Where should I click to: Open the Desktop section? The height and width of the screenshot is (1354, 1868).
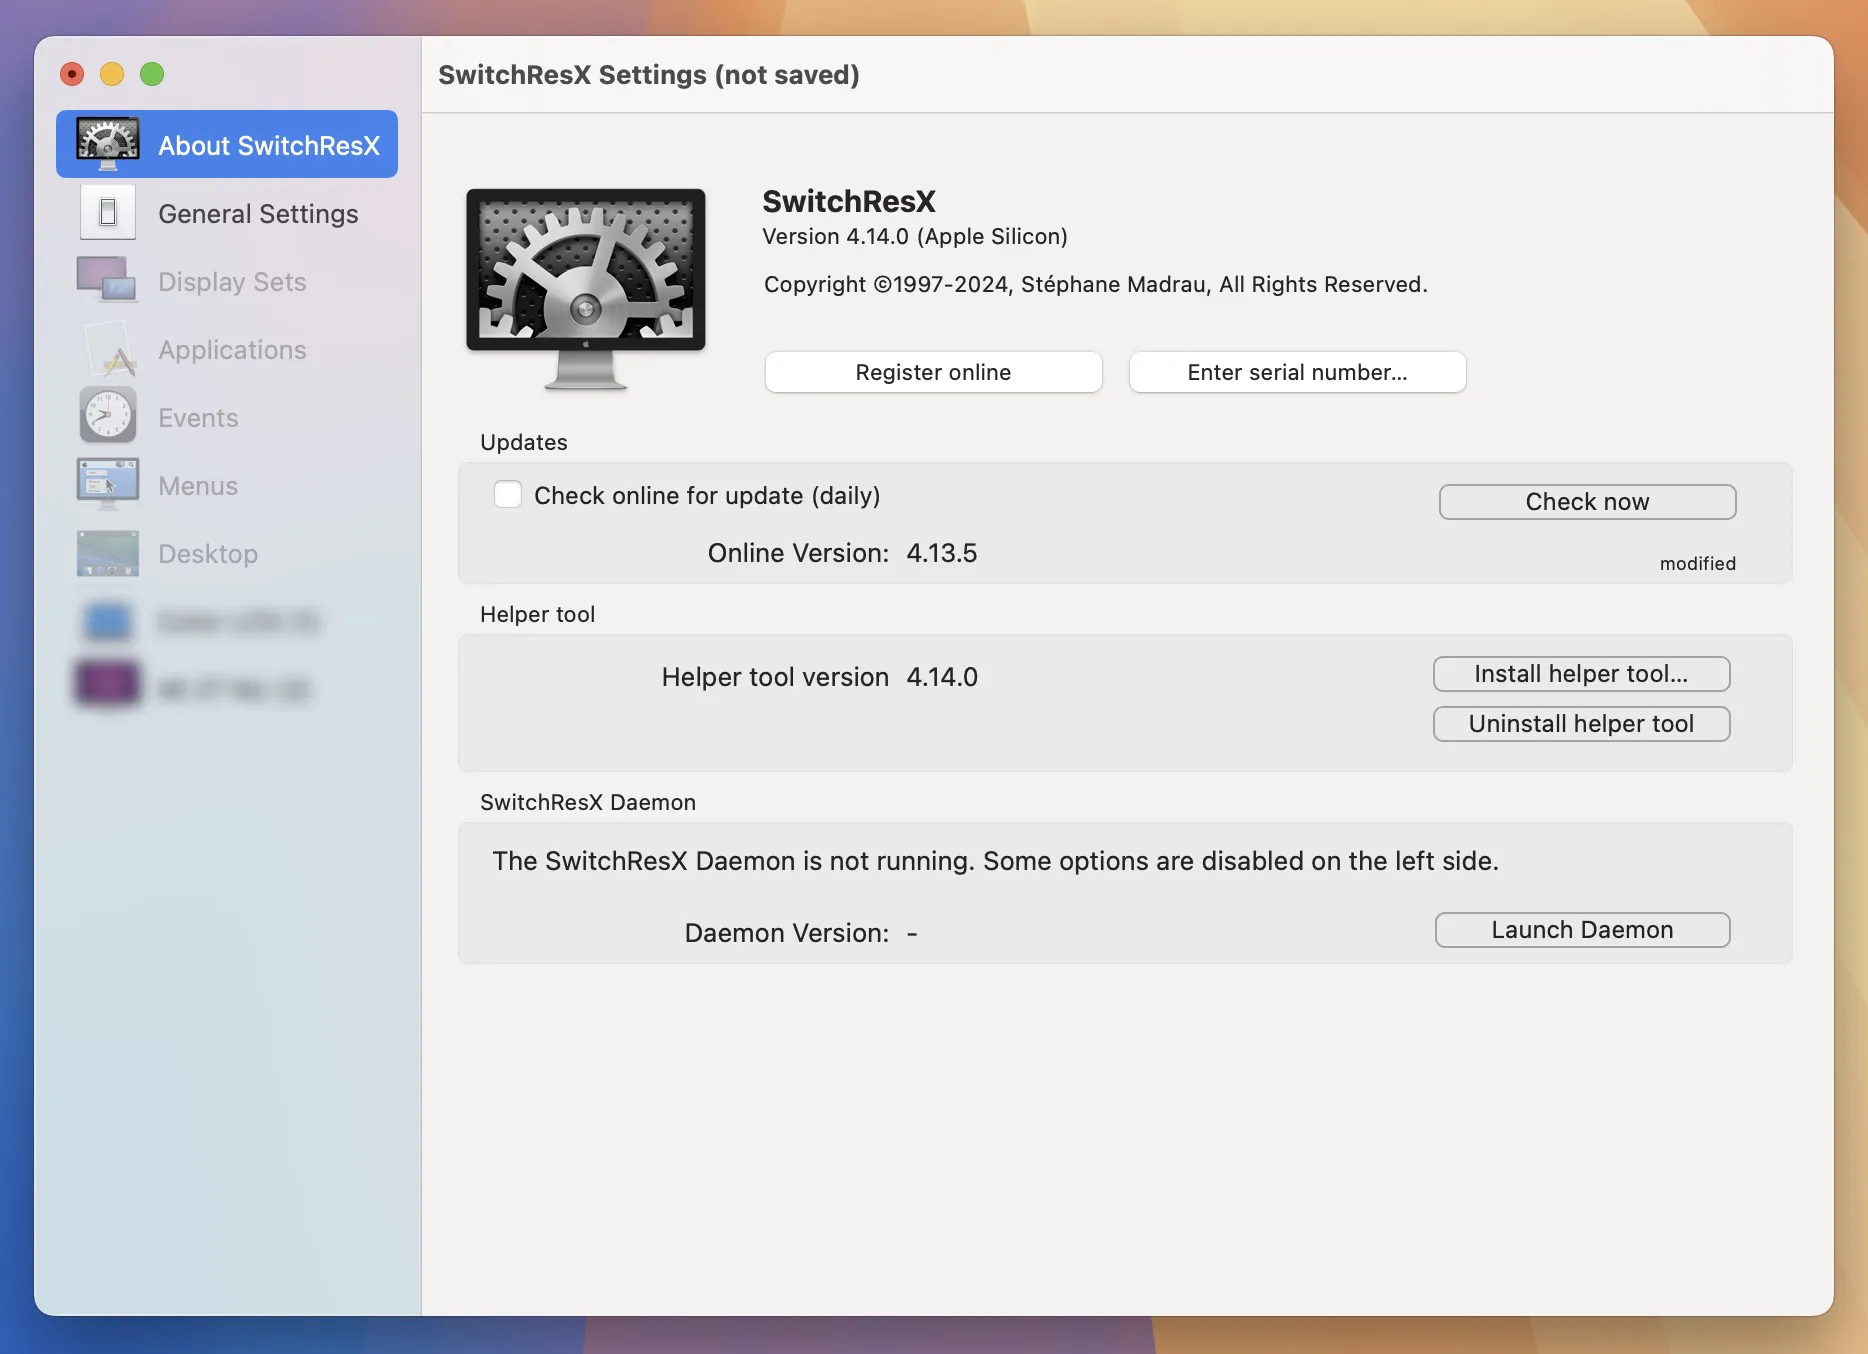(x=227, y=553)
